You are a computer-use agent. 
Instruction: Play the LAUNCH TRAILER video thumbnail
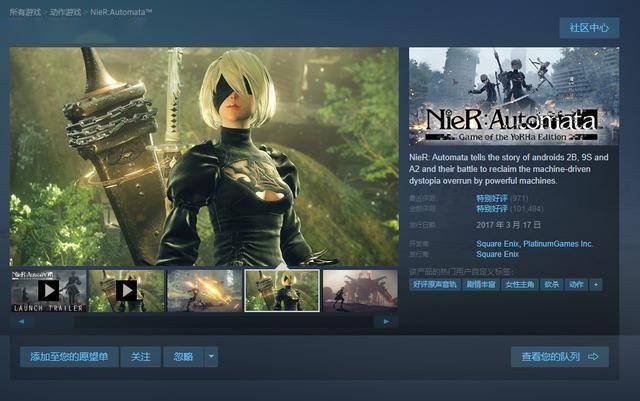[49, 291]
